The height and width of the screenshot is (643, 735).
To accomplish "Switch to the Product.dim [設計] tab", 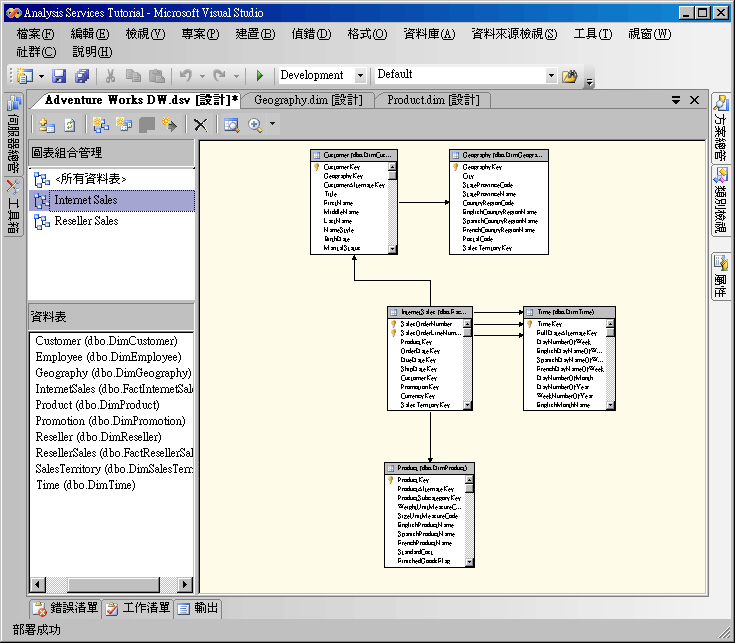I will [x=433, y=100].
